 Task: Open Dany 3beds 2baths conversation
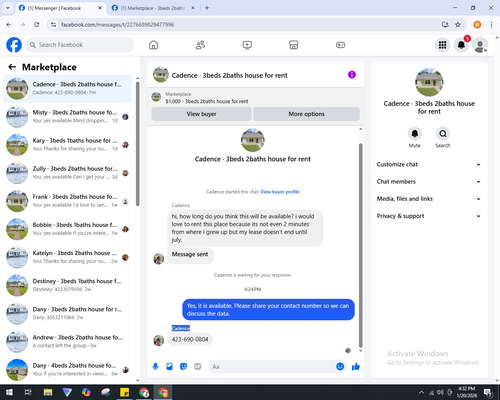click(x=67, y=313)
